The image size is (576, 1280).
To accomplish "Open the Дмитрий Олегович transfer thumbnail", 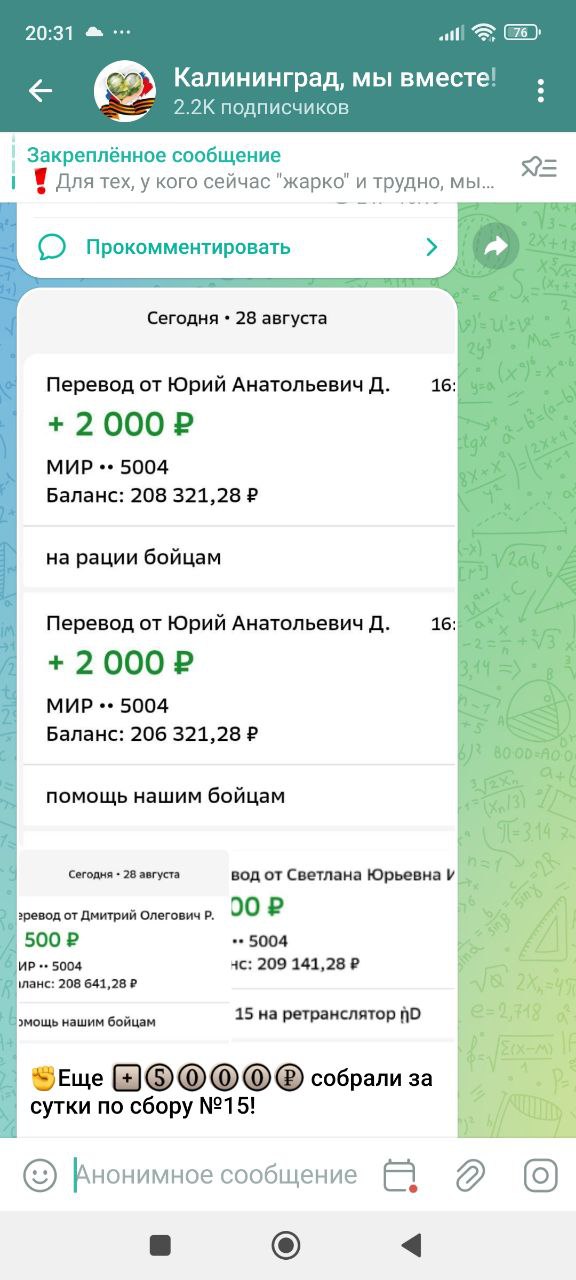I will pos(123,945).
